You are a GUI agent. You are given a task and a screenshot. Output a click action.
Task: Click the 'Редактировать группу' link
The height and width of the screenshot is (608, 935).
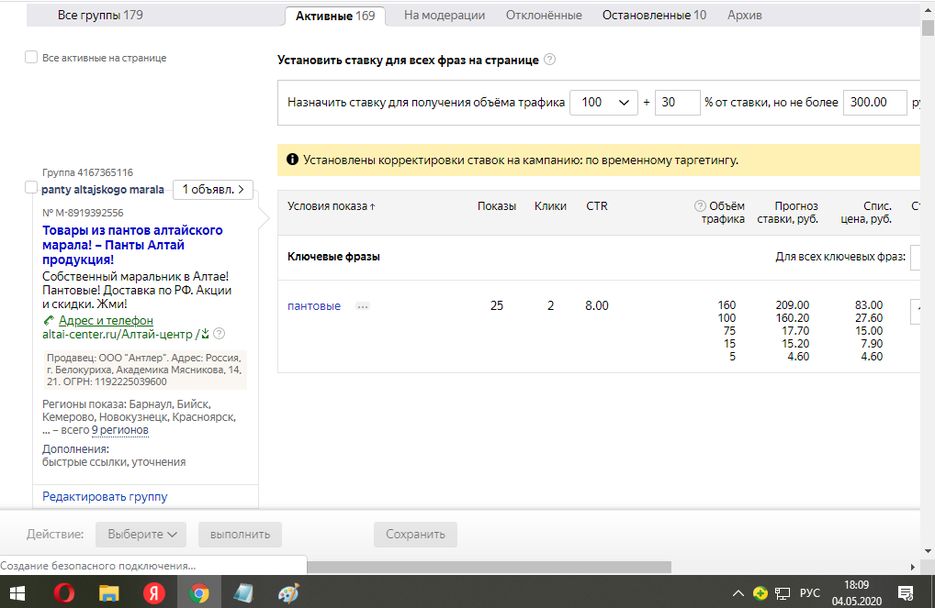[x=105, y=496]
